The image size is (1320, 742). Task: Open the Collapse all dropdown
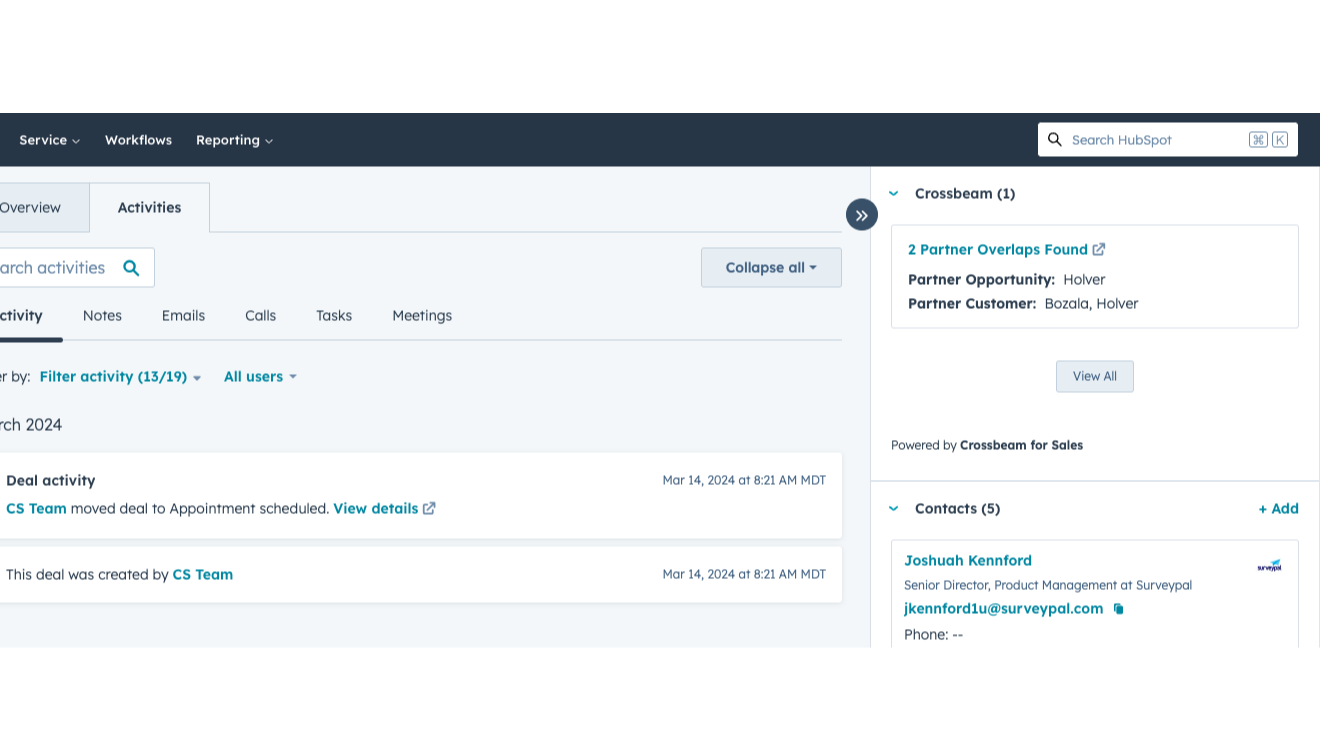(771, 268)
